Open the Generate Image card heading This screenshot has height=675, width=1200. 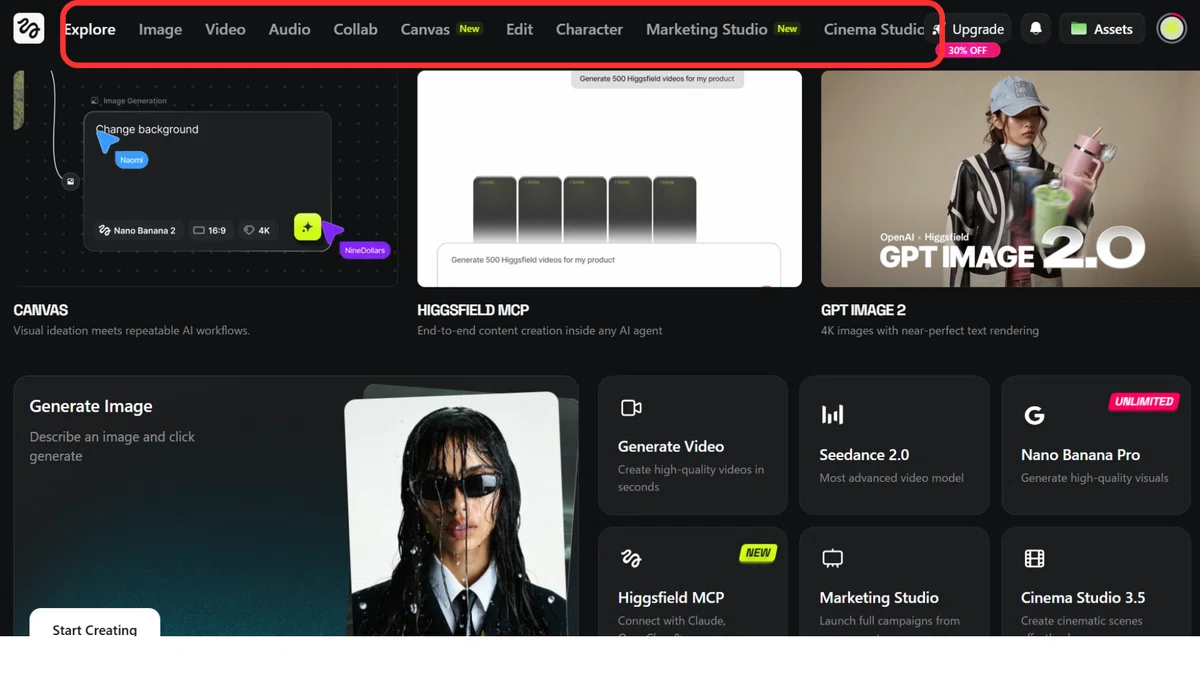click(91, 406)
